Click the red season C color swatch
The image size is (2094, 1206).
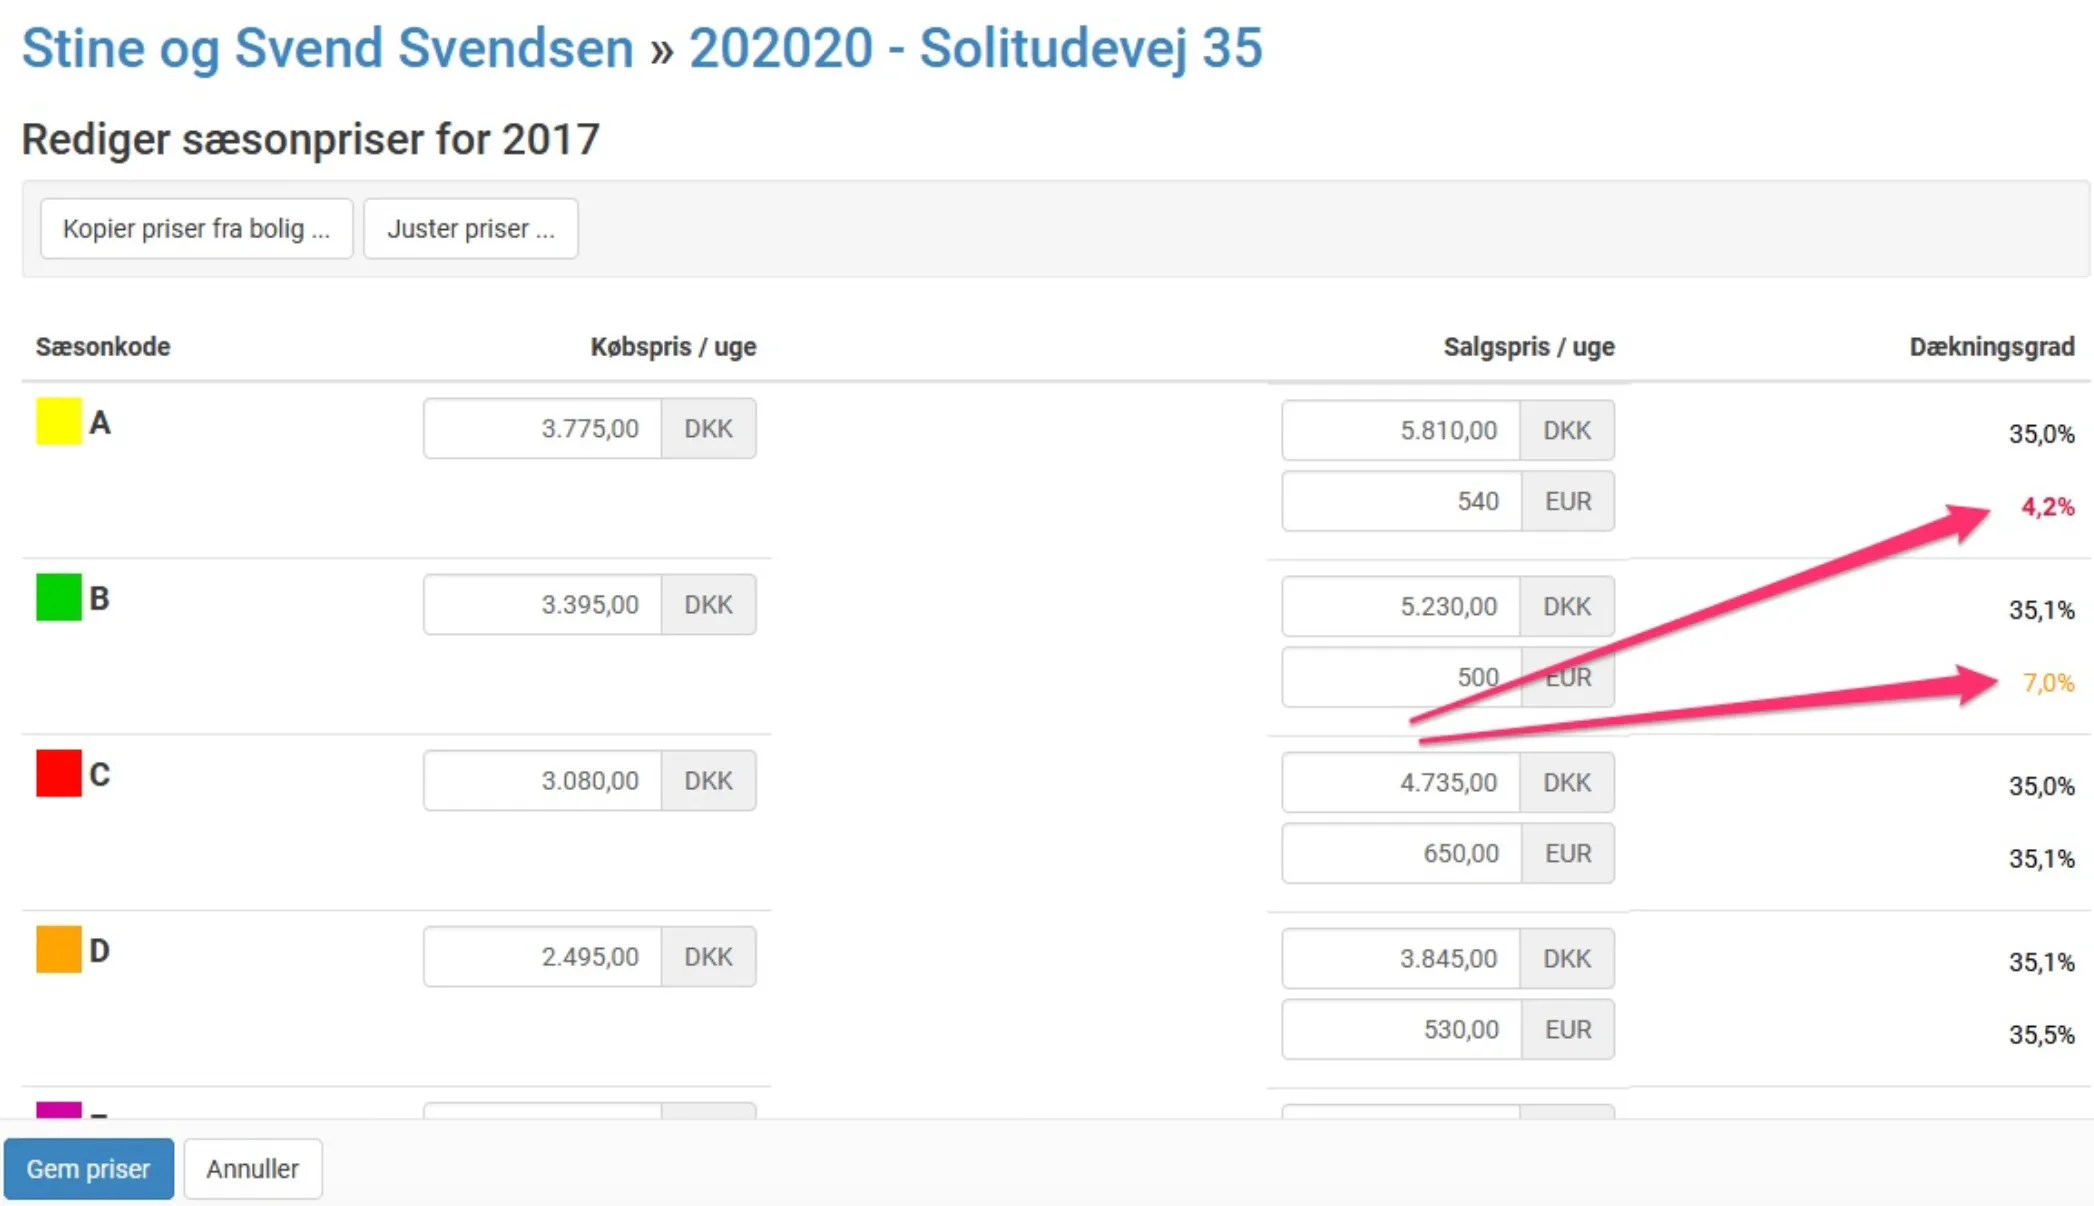pos(58,773)
